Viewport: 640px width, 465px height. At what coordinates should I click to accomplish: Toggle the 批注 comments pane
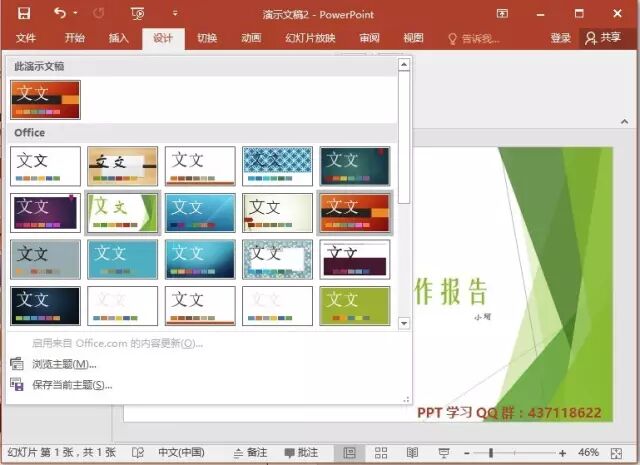301,452
